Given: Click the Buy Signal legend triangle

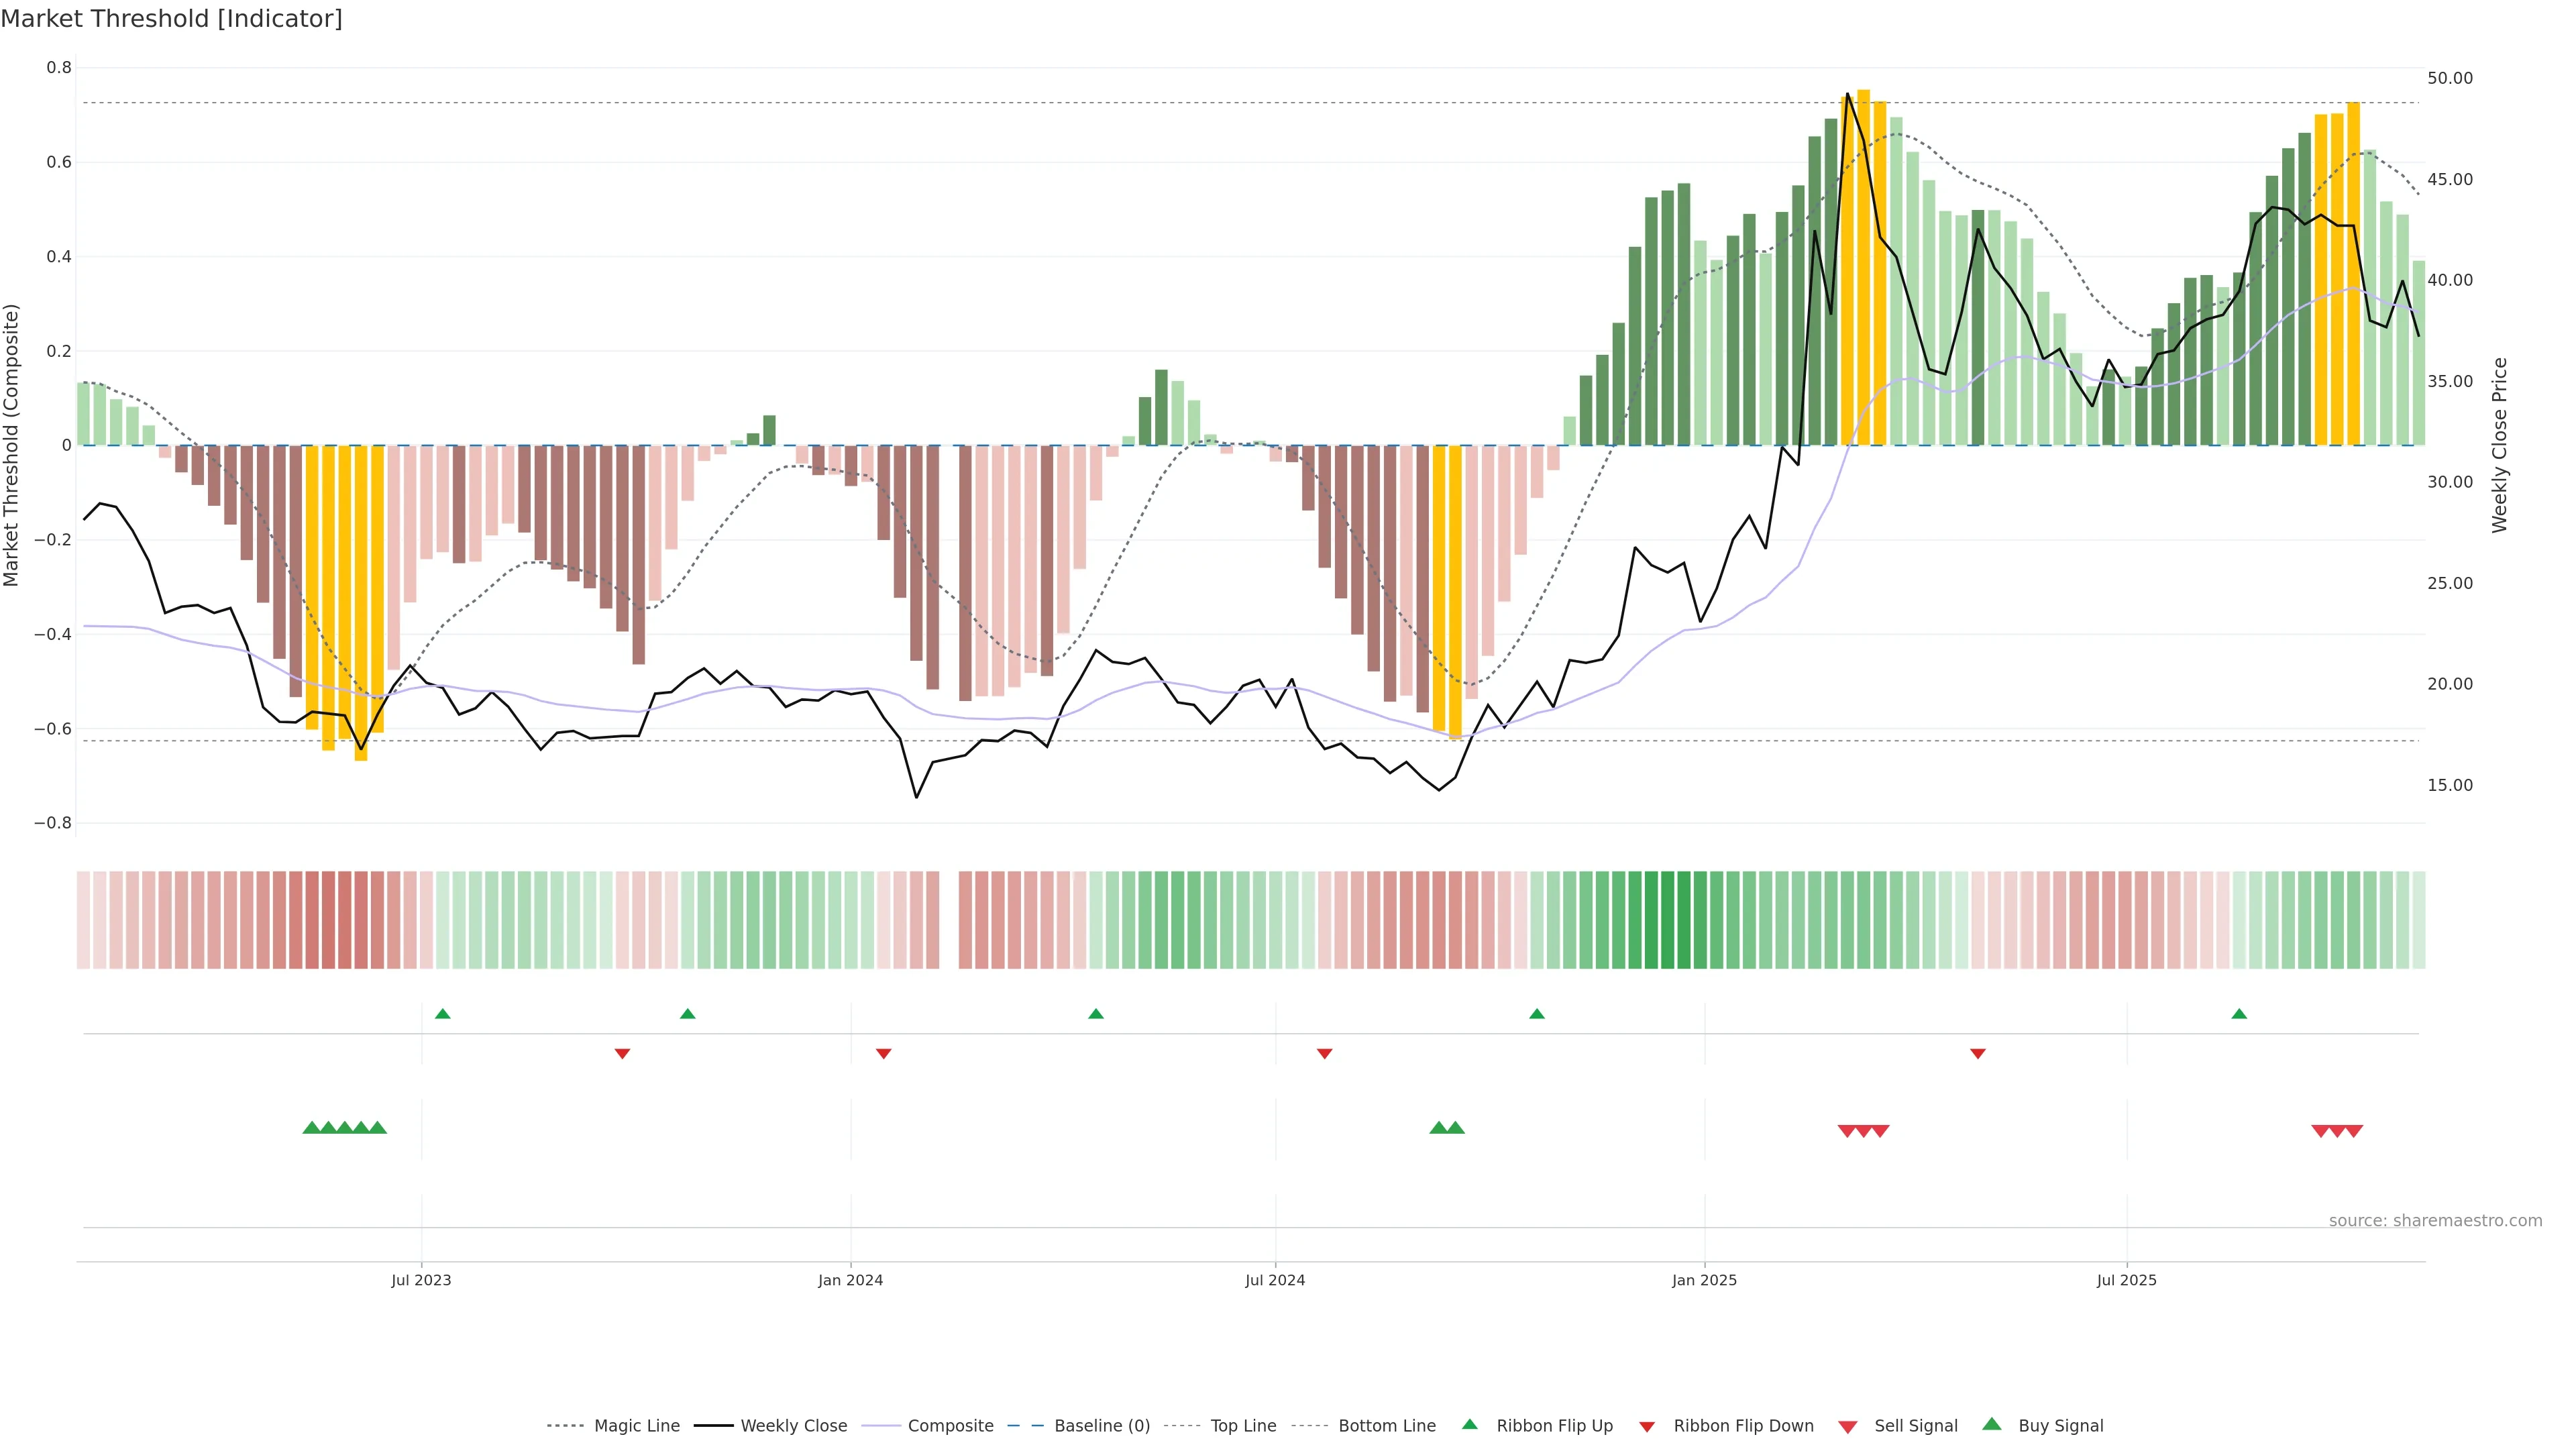Looking at the screenshot, I should 1991,1424.
